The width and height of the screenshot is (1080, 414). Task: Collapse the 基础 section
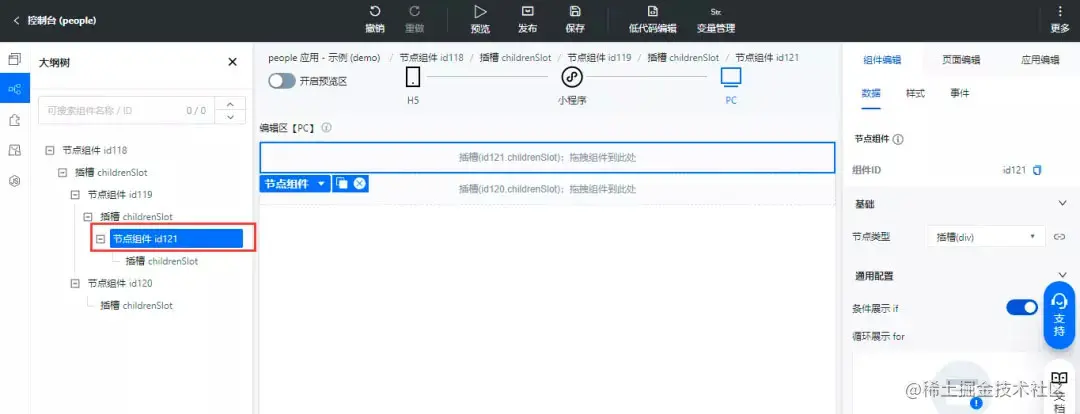point(1061,203)
